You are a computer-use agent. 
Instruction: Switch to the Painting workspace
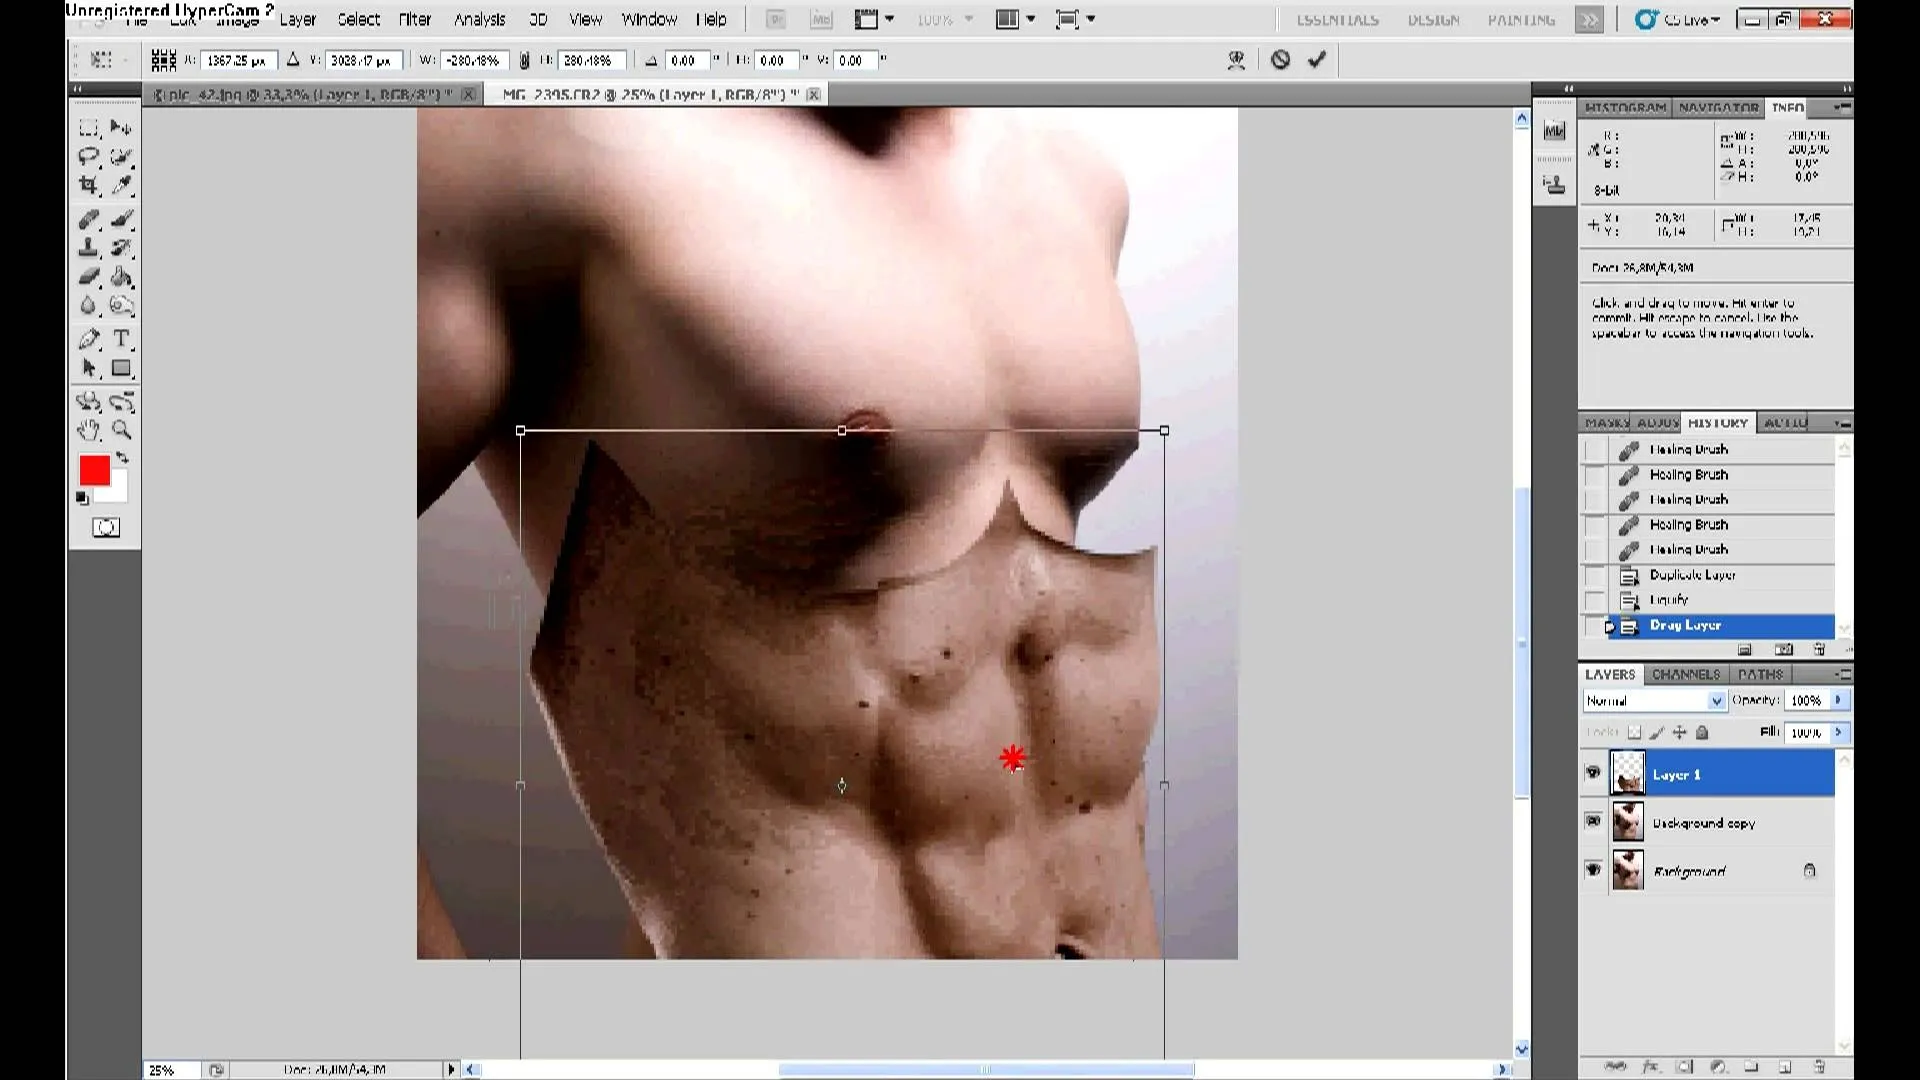tap(1521, 20)
